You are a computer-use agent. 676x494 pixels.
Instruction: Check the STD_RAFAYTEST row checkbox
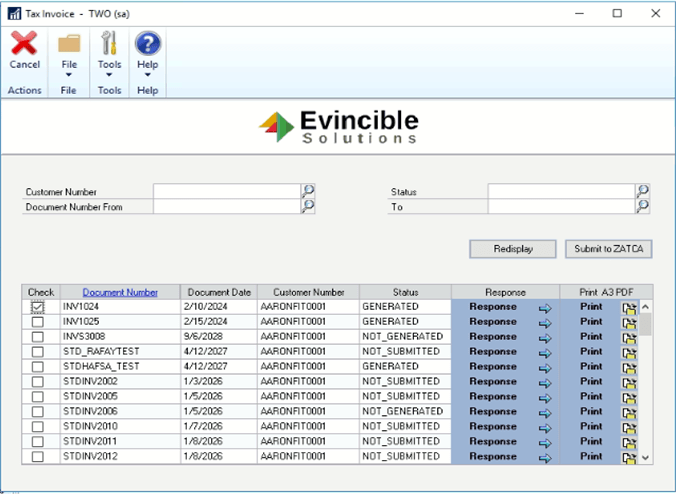point(38,352)
